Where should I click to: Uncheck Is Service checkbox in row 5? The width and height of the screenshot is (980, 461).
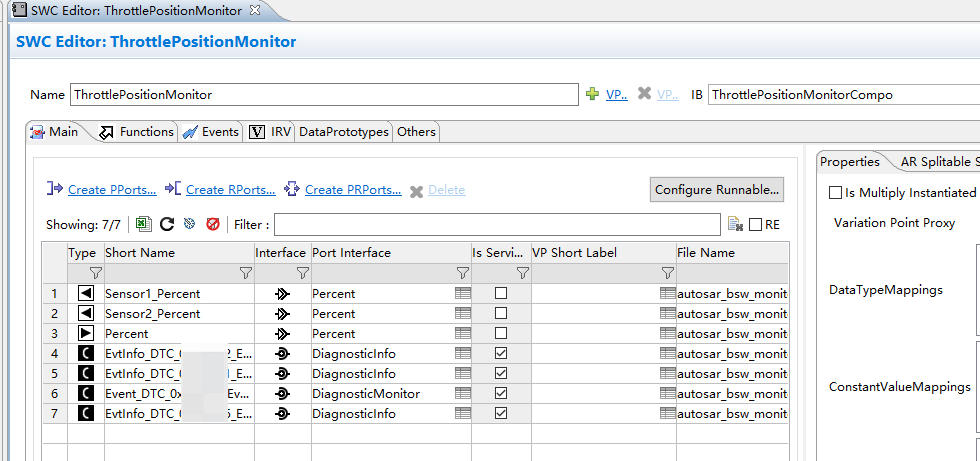point(501,373)
